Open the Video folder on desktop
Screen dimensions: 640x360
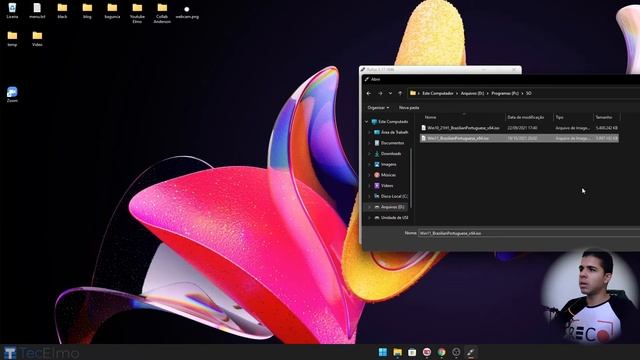pos(37,38)
